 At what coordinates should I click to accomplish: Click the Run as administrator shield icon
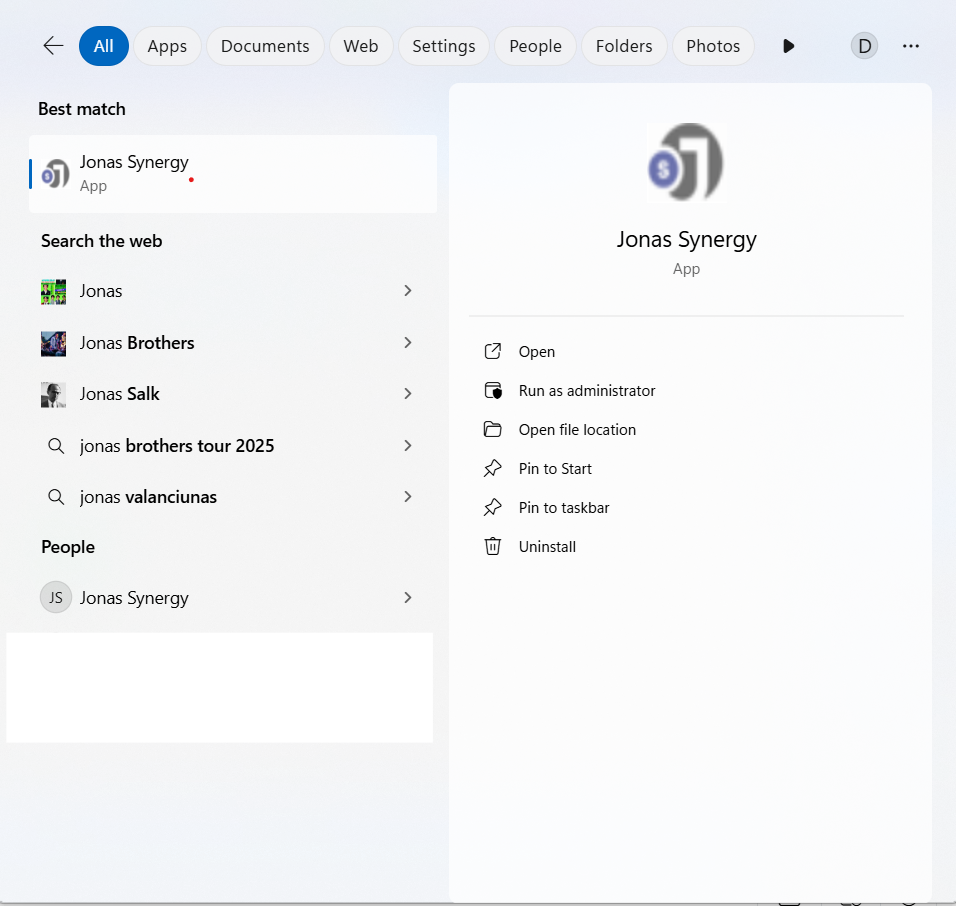pos(492,391)
